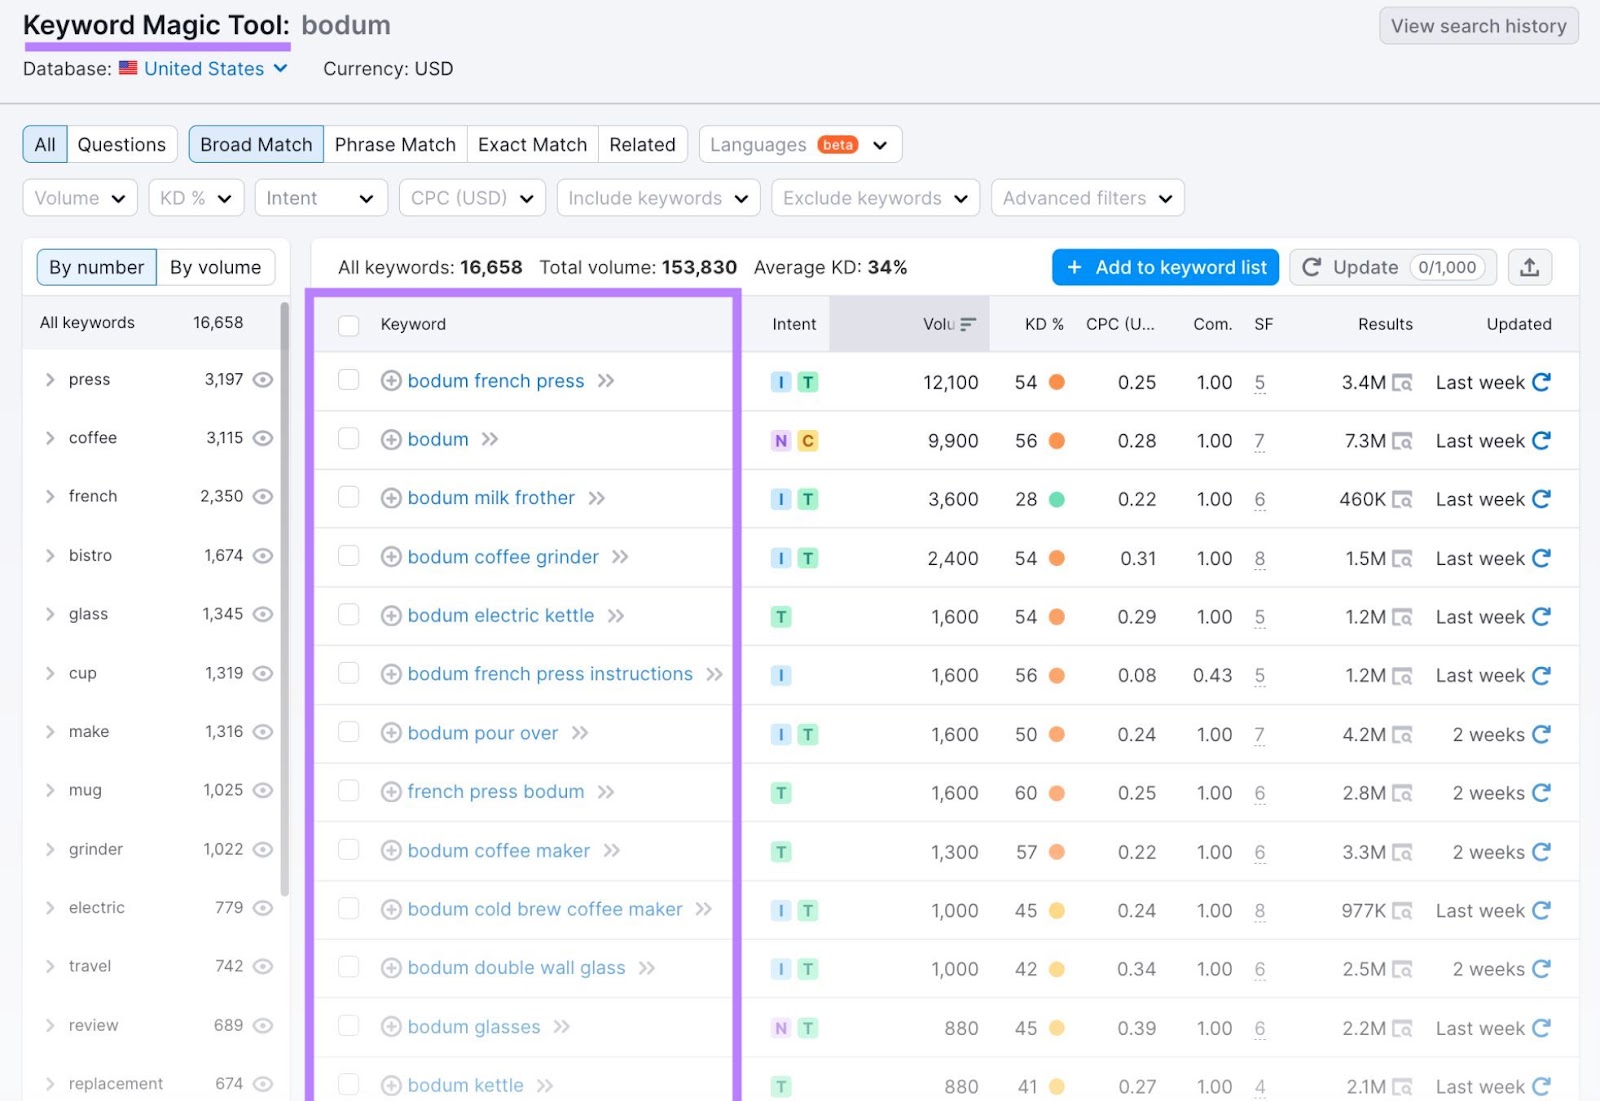Image resolution: width=1600 pixels, height=1101 pixels.
Task: Add bodum coffee maker via plus icon
Action: (x=391, y=851)
